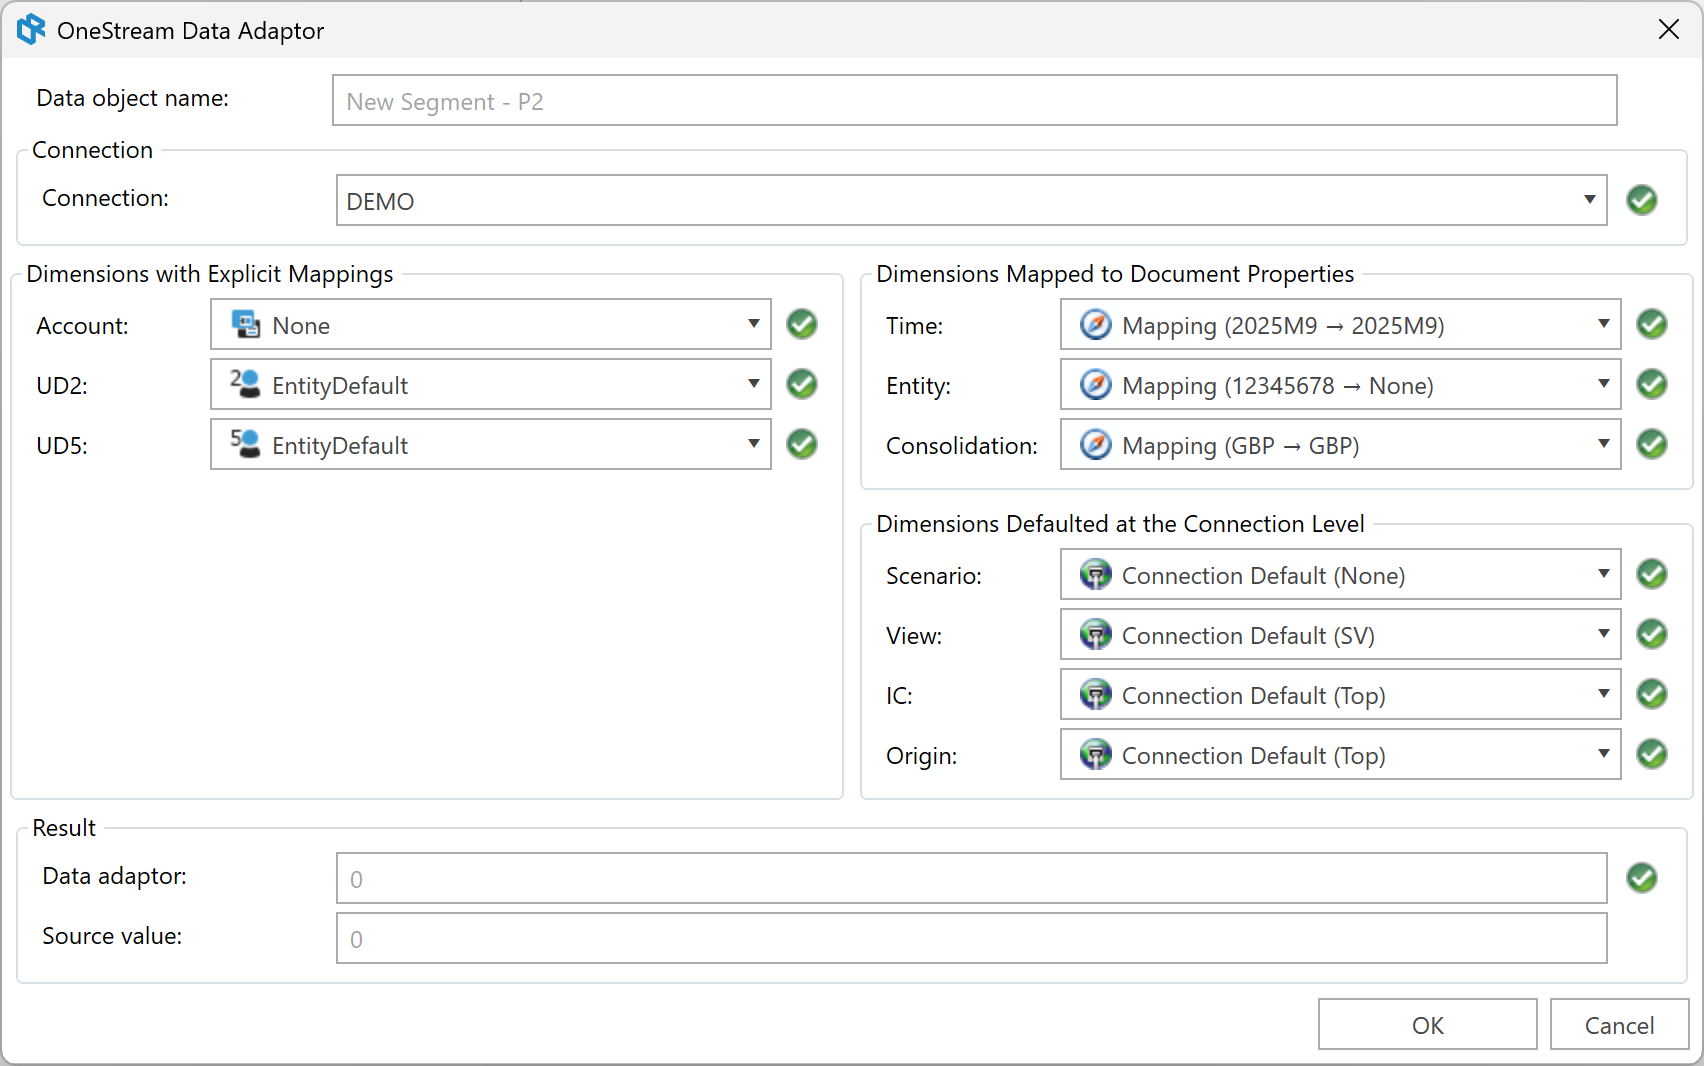
Task: Click the green check icon beside Entity
Action: pos(1652,384)
